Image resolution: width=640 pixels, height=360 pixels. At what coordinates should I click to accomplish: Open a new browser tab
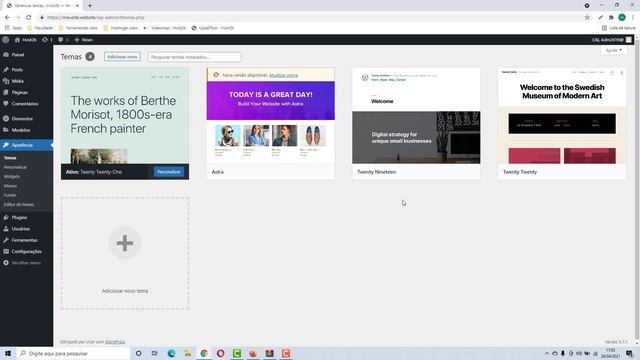(90, 6)
